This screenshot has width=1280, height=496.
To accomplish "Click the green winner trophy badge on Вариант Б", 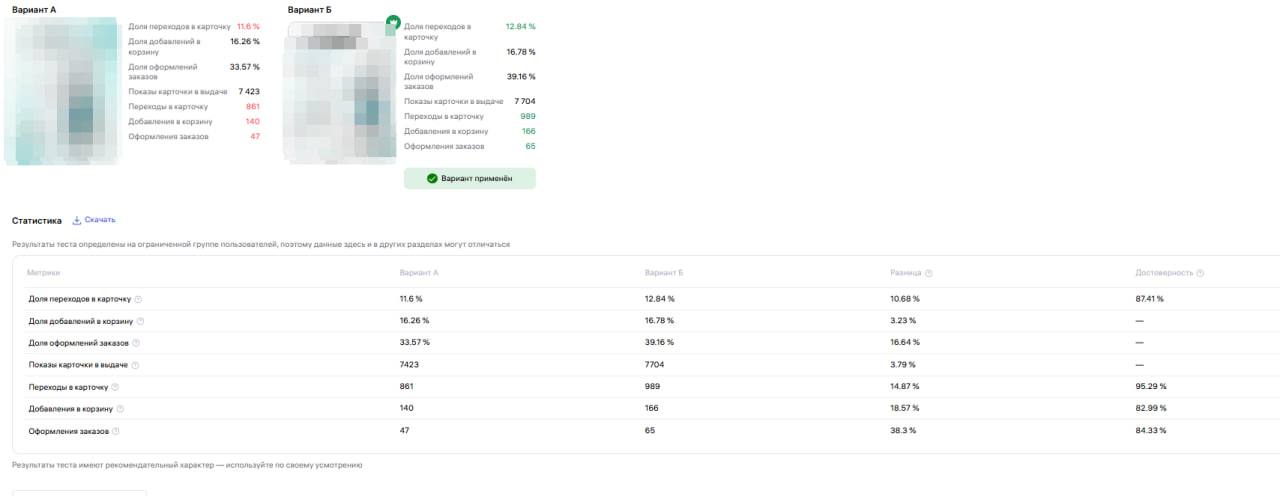I will click(393, 22).
